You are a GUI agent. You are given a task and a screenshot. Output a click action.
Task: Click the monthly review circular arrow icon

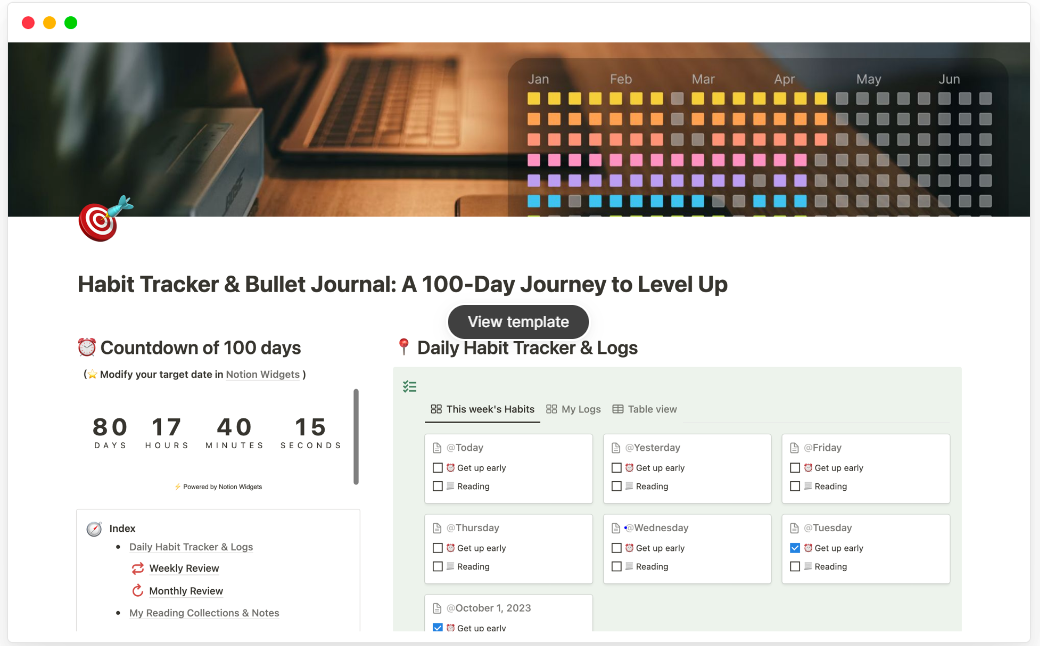(x=138, y=590)
